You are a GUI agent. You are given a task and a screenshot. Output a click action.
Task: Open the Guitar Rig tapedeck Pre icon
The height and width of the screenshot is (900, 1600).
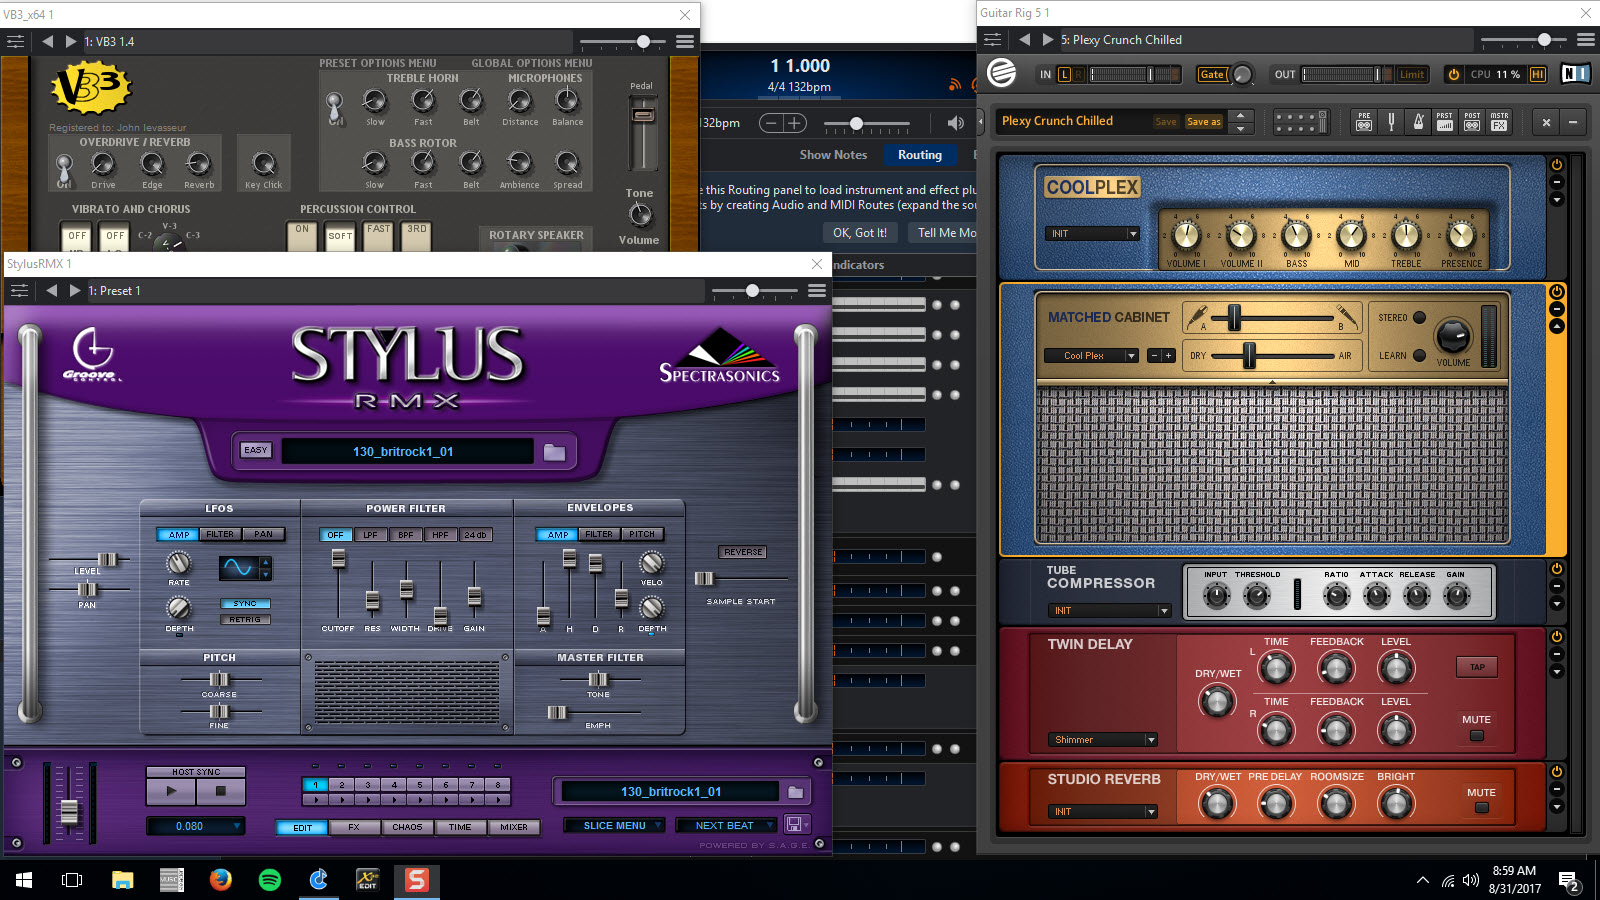click(1364, 122)
